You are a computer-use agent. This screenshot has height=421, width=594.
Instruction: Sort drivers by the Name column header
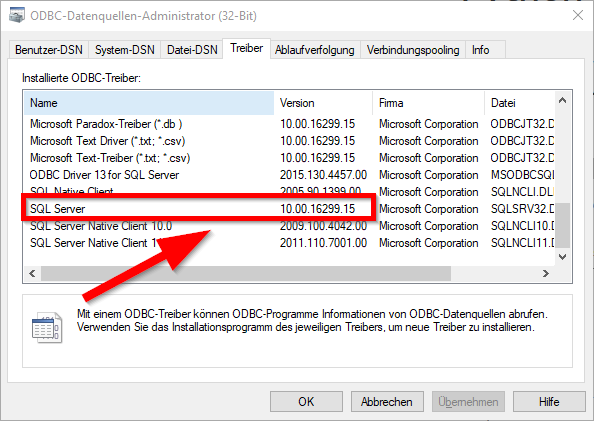(x=149, y=103)
